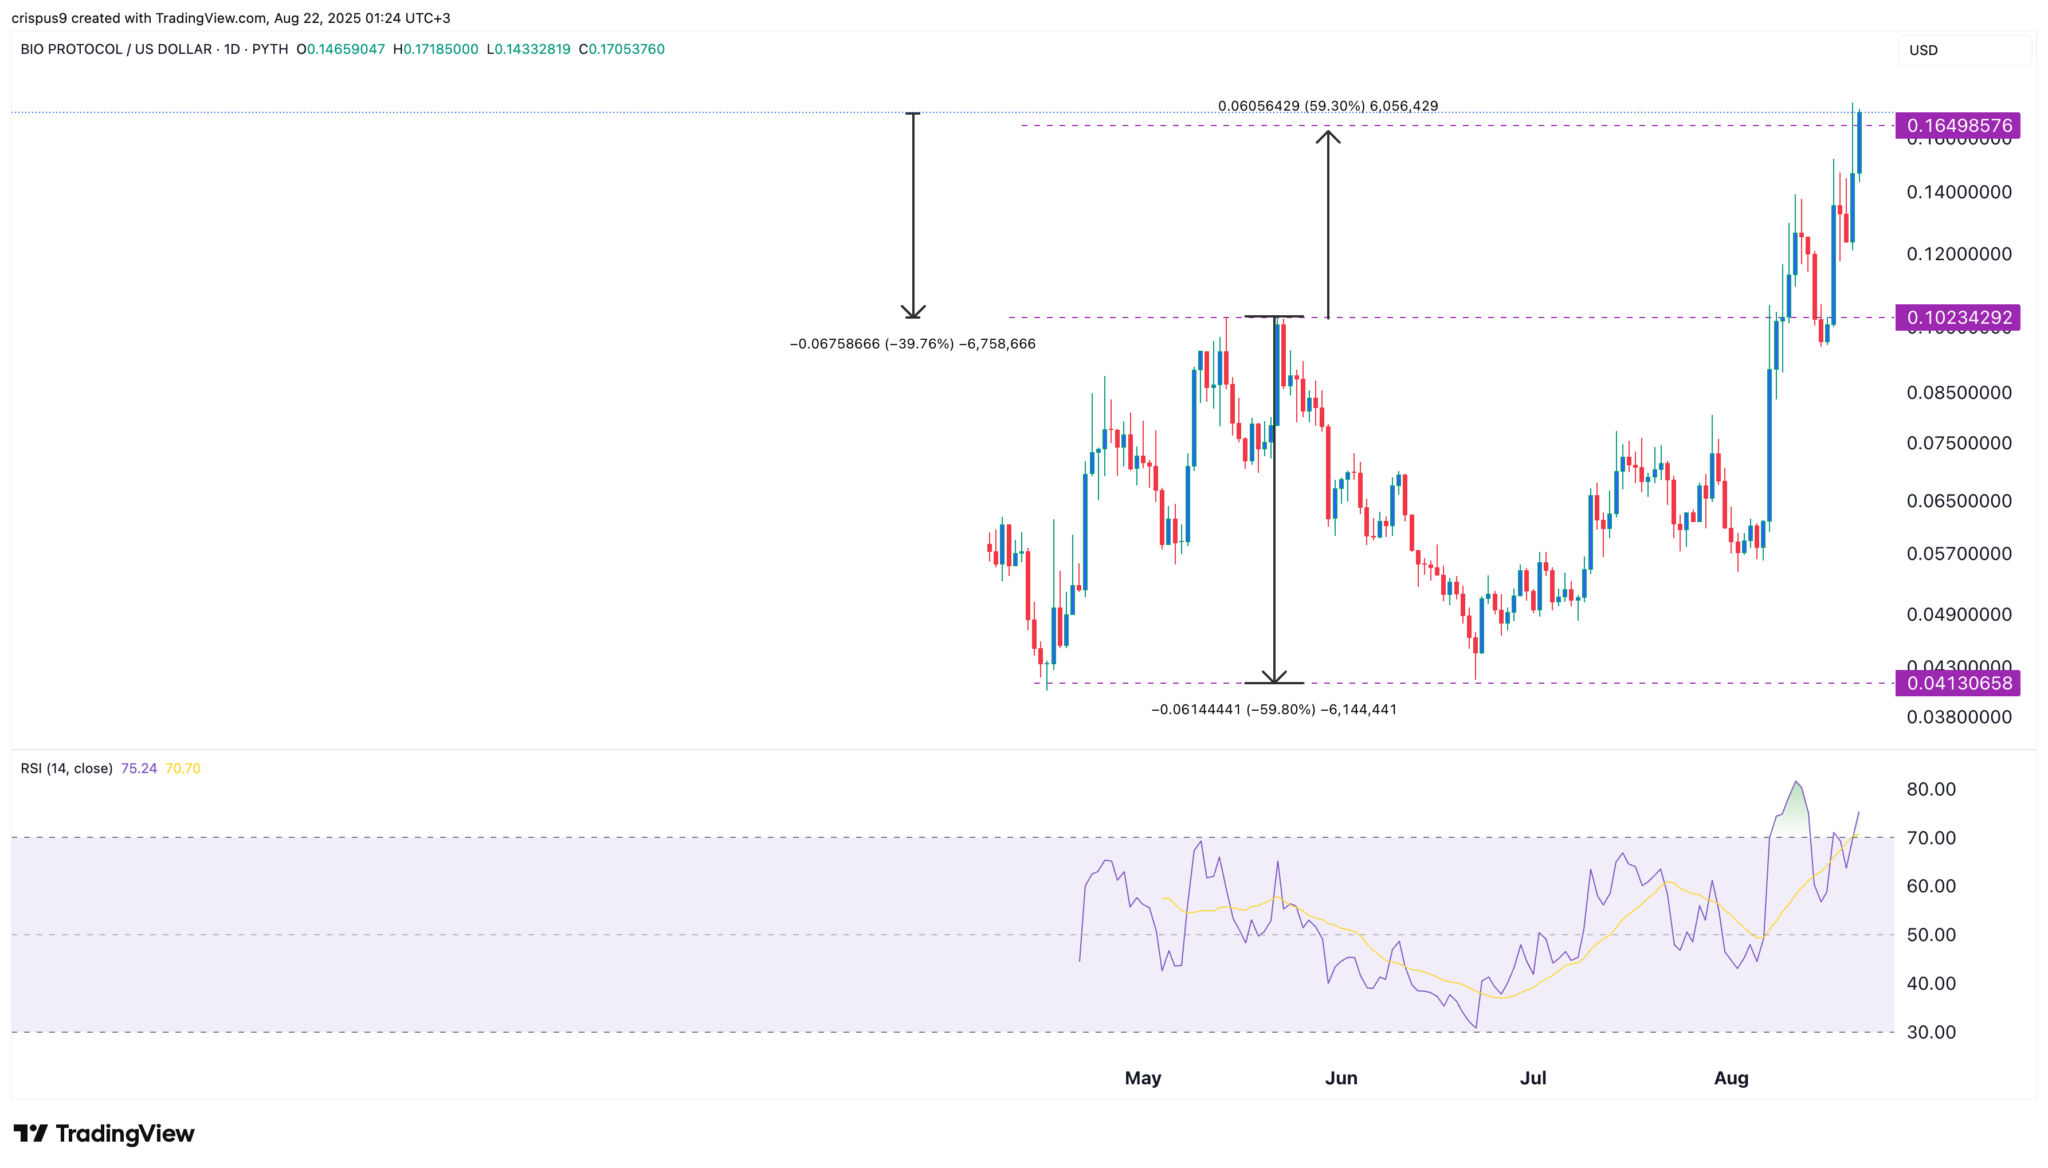Click the close price value C0.17053760
The height and width of the screenshot is (1168, 2048).
pos(621,47)
